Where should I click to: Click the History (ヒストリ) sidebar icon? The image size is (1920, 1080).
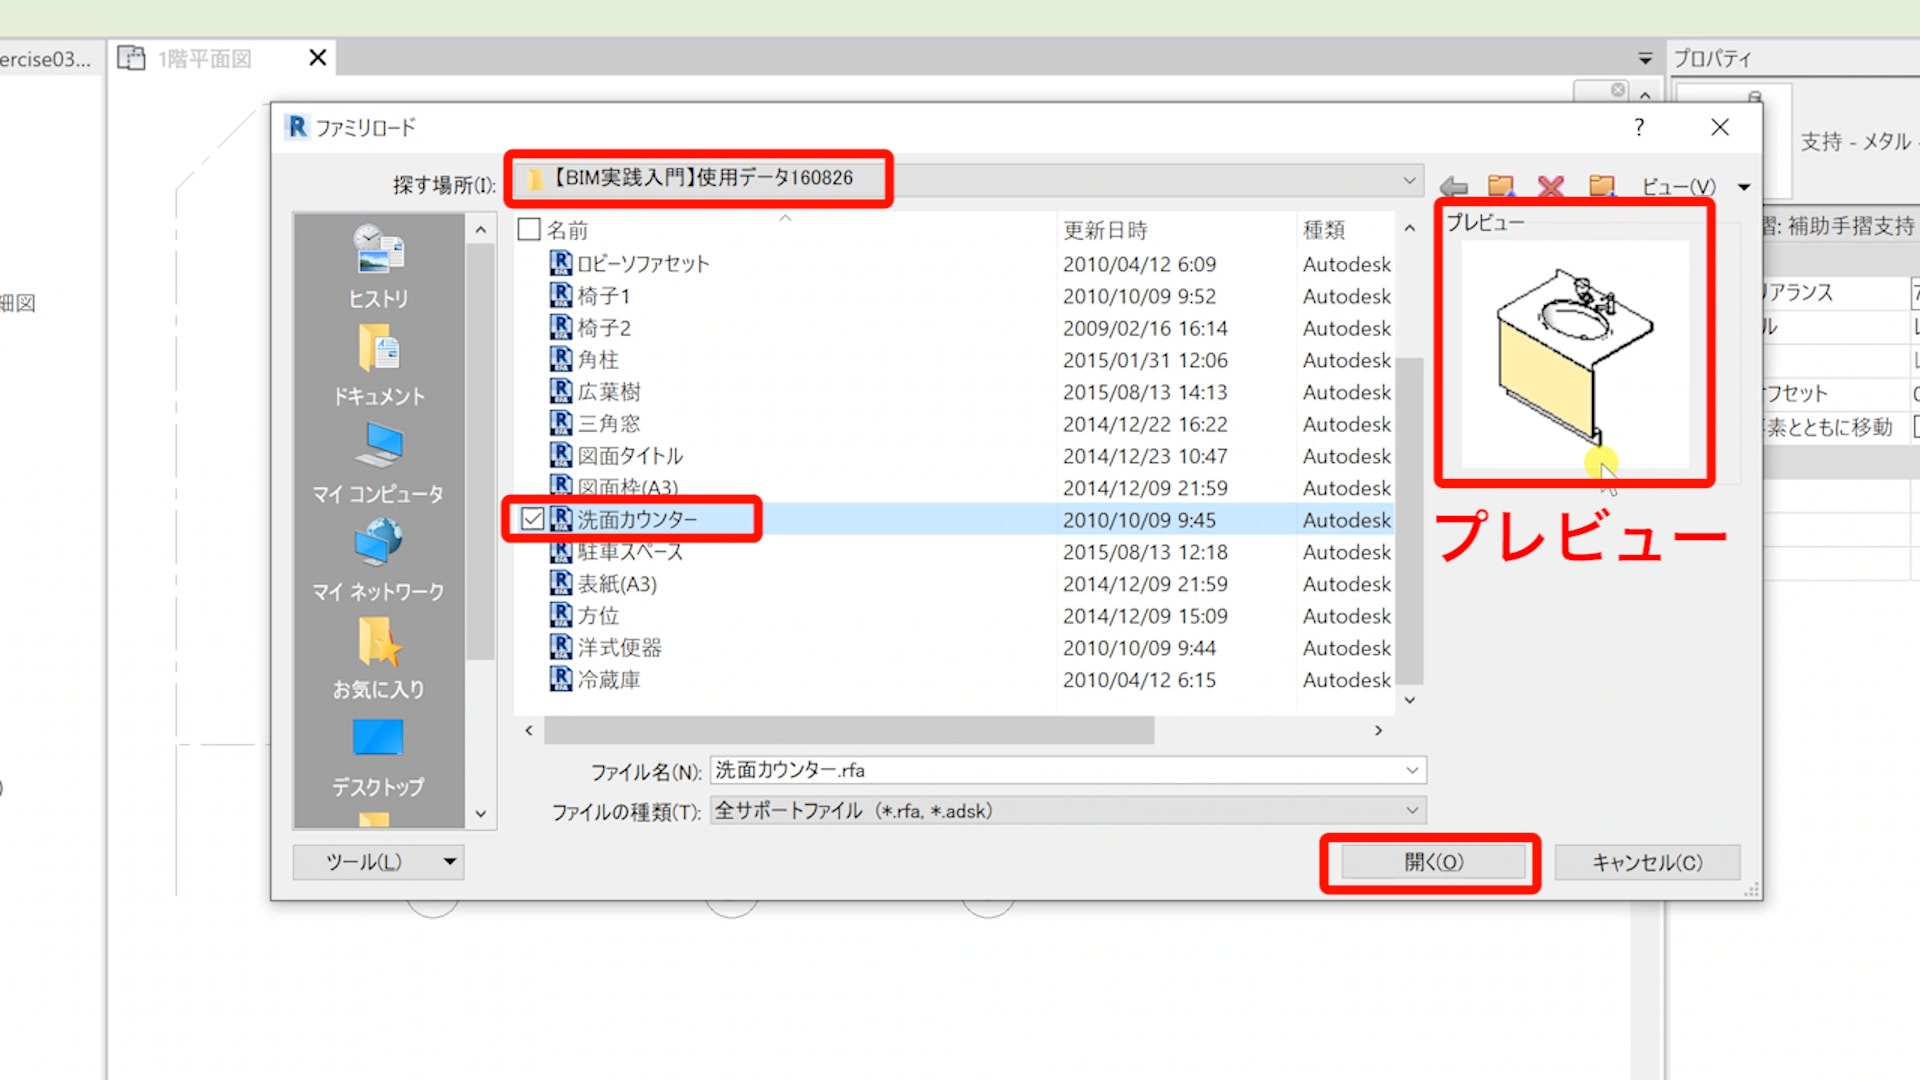click(x=378, y=250)
